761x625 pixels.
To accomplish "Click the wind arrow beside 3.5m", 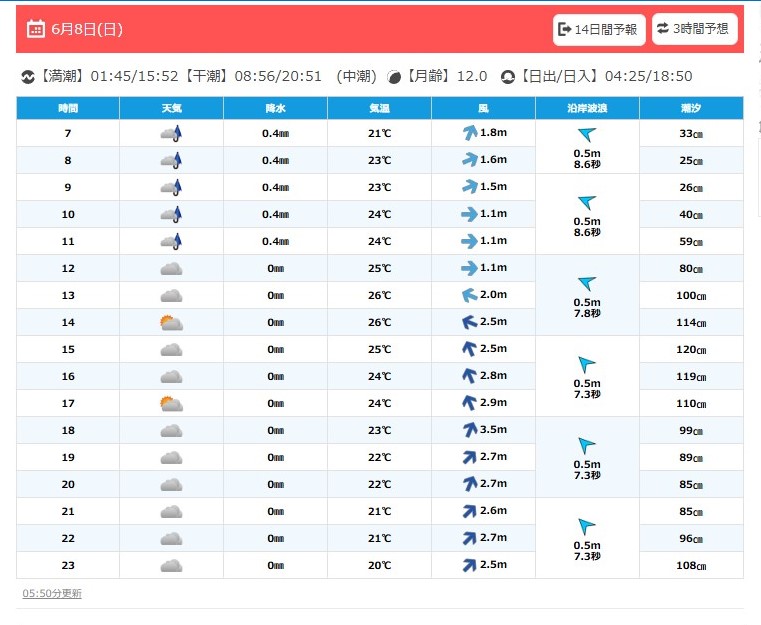I will 469,429.
